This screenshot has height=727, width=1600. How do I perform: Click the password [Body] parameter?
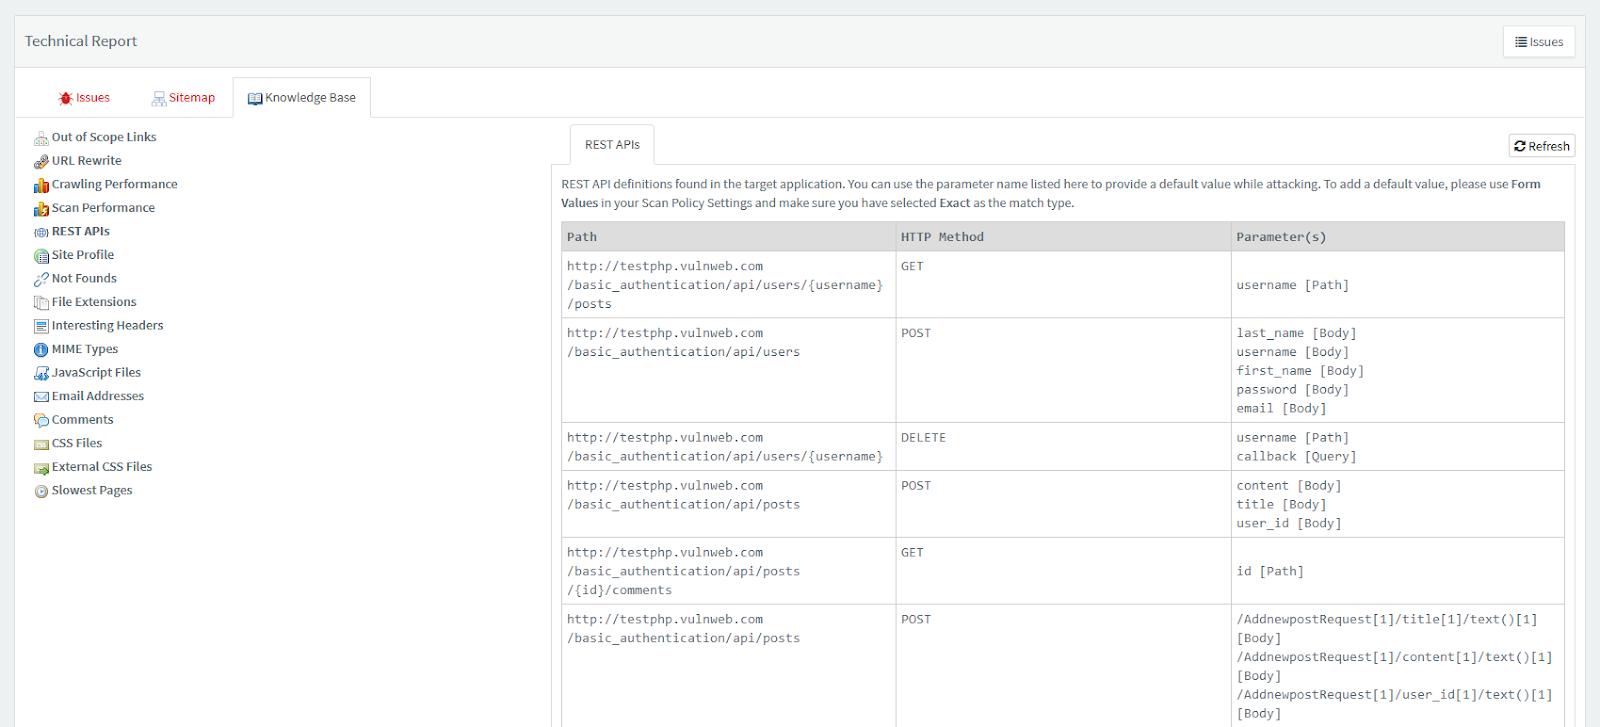pyautogui.click(x=1292, y=390)
